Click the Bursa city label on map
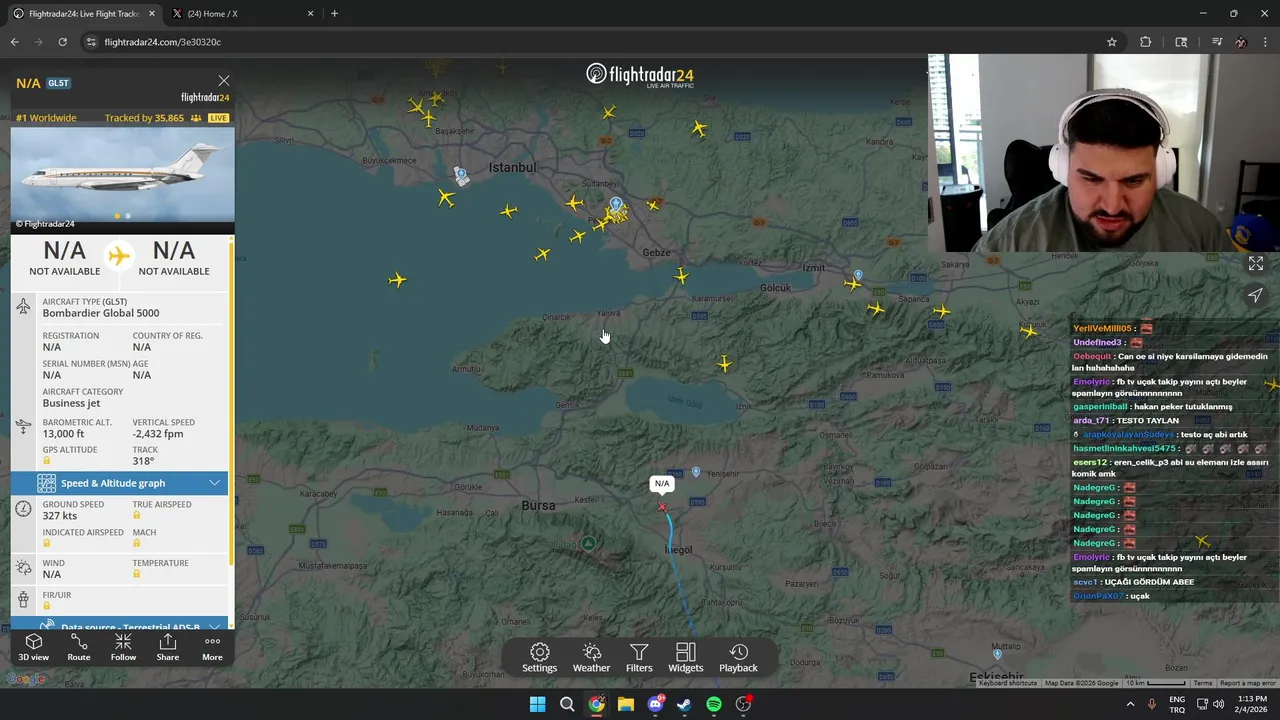Screen dimensions: 1280x720 click(538, 505)
